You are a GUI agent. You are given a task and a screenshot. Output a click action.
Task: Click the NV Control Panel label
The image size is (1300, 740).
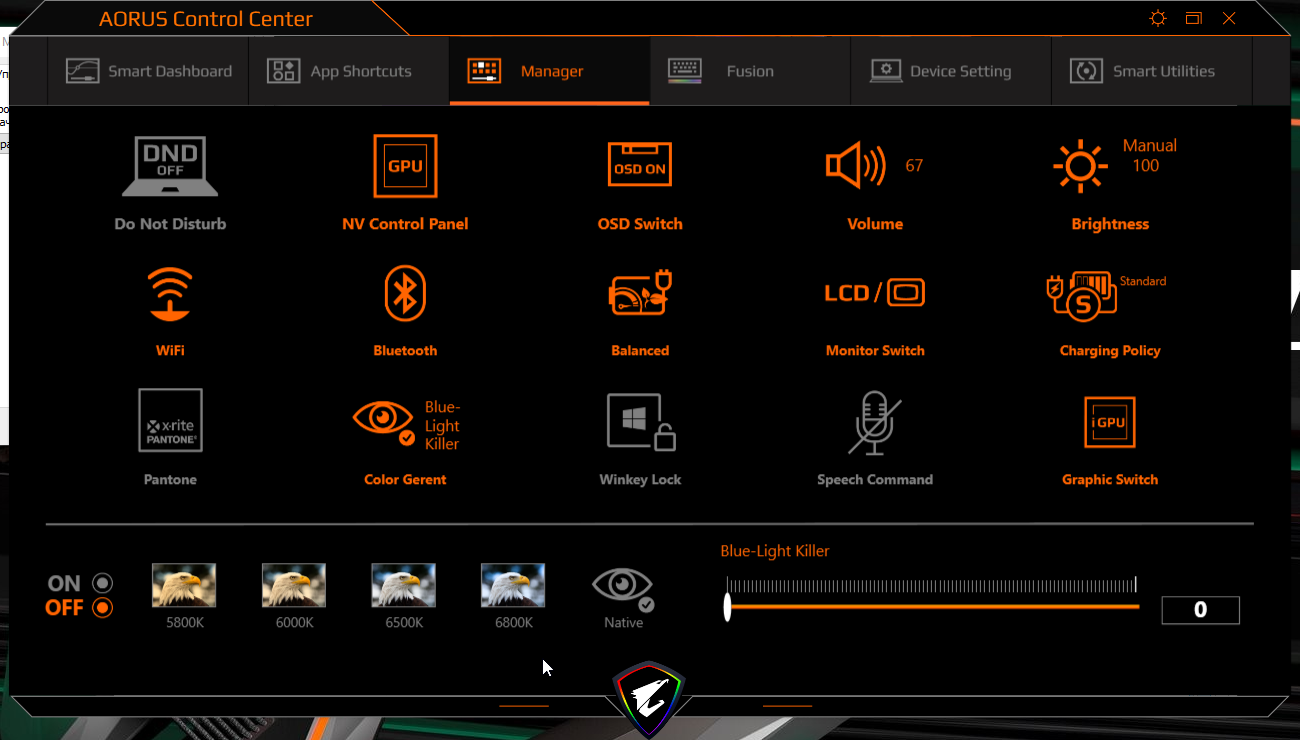point(405,224)
